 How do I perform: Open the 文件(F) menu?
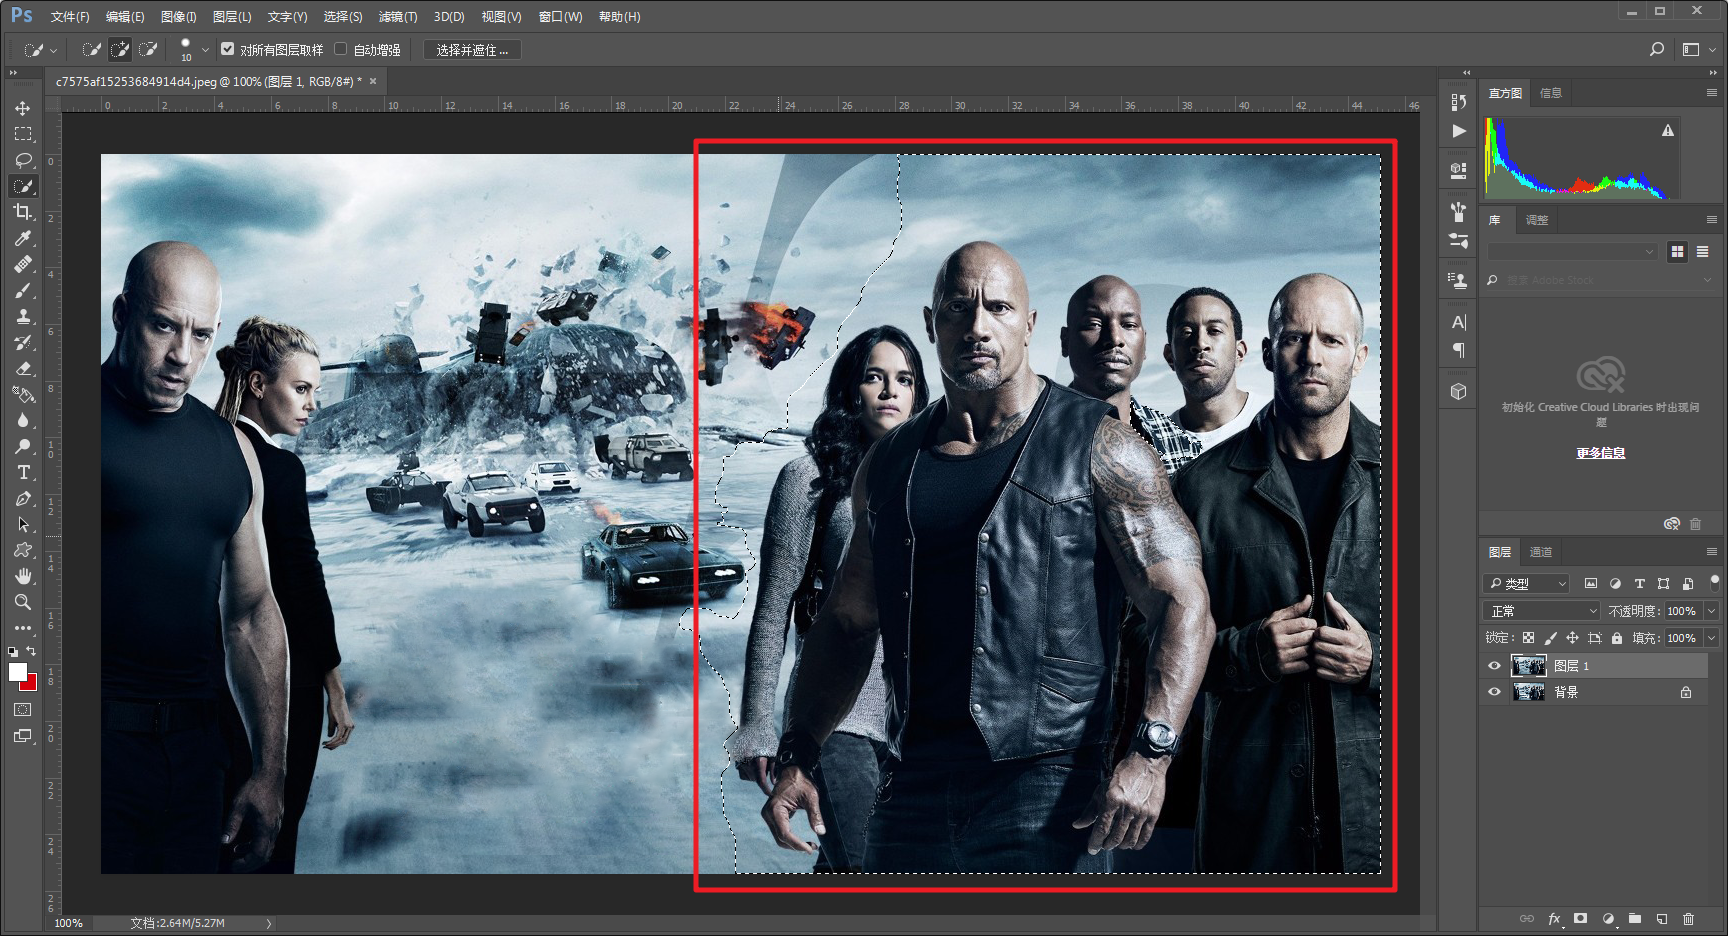click(70, 17)
